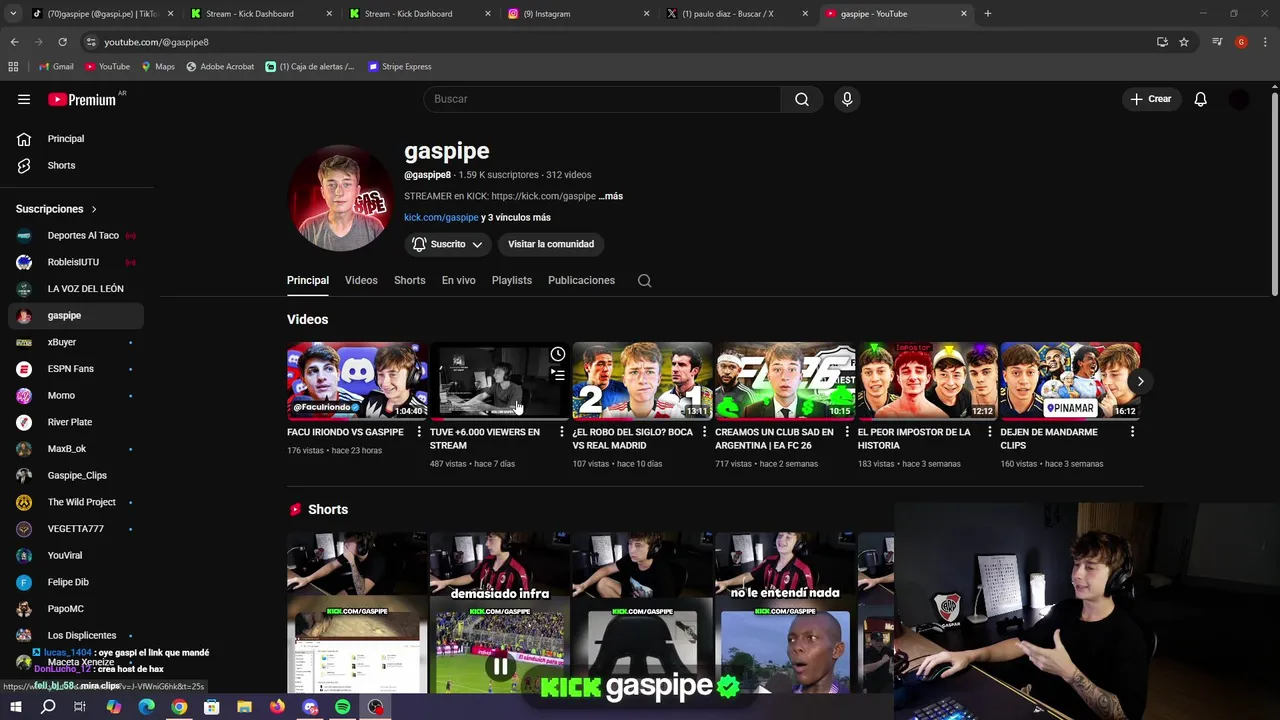The width and height of the screenshot is (1280, 720).
Task: Search within channel using magnifier icon
Action: pyautogui.click(x=645, y=281)
